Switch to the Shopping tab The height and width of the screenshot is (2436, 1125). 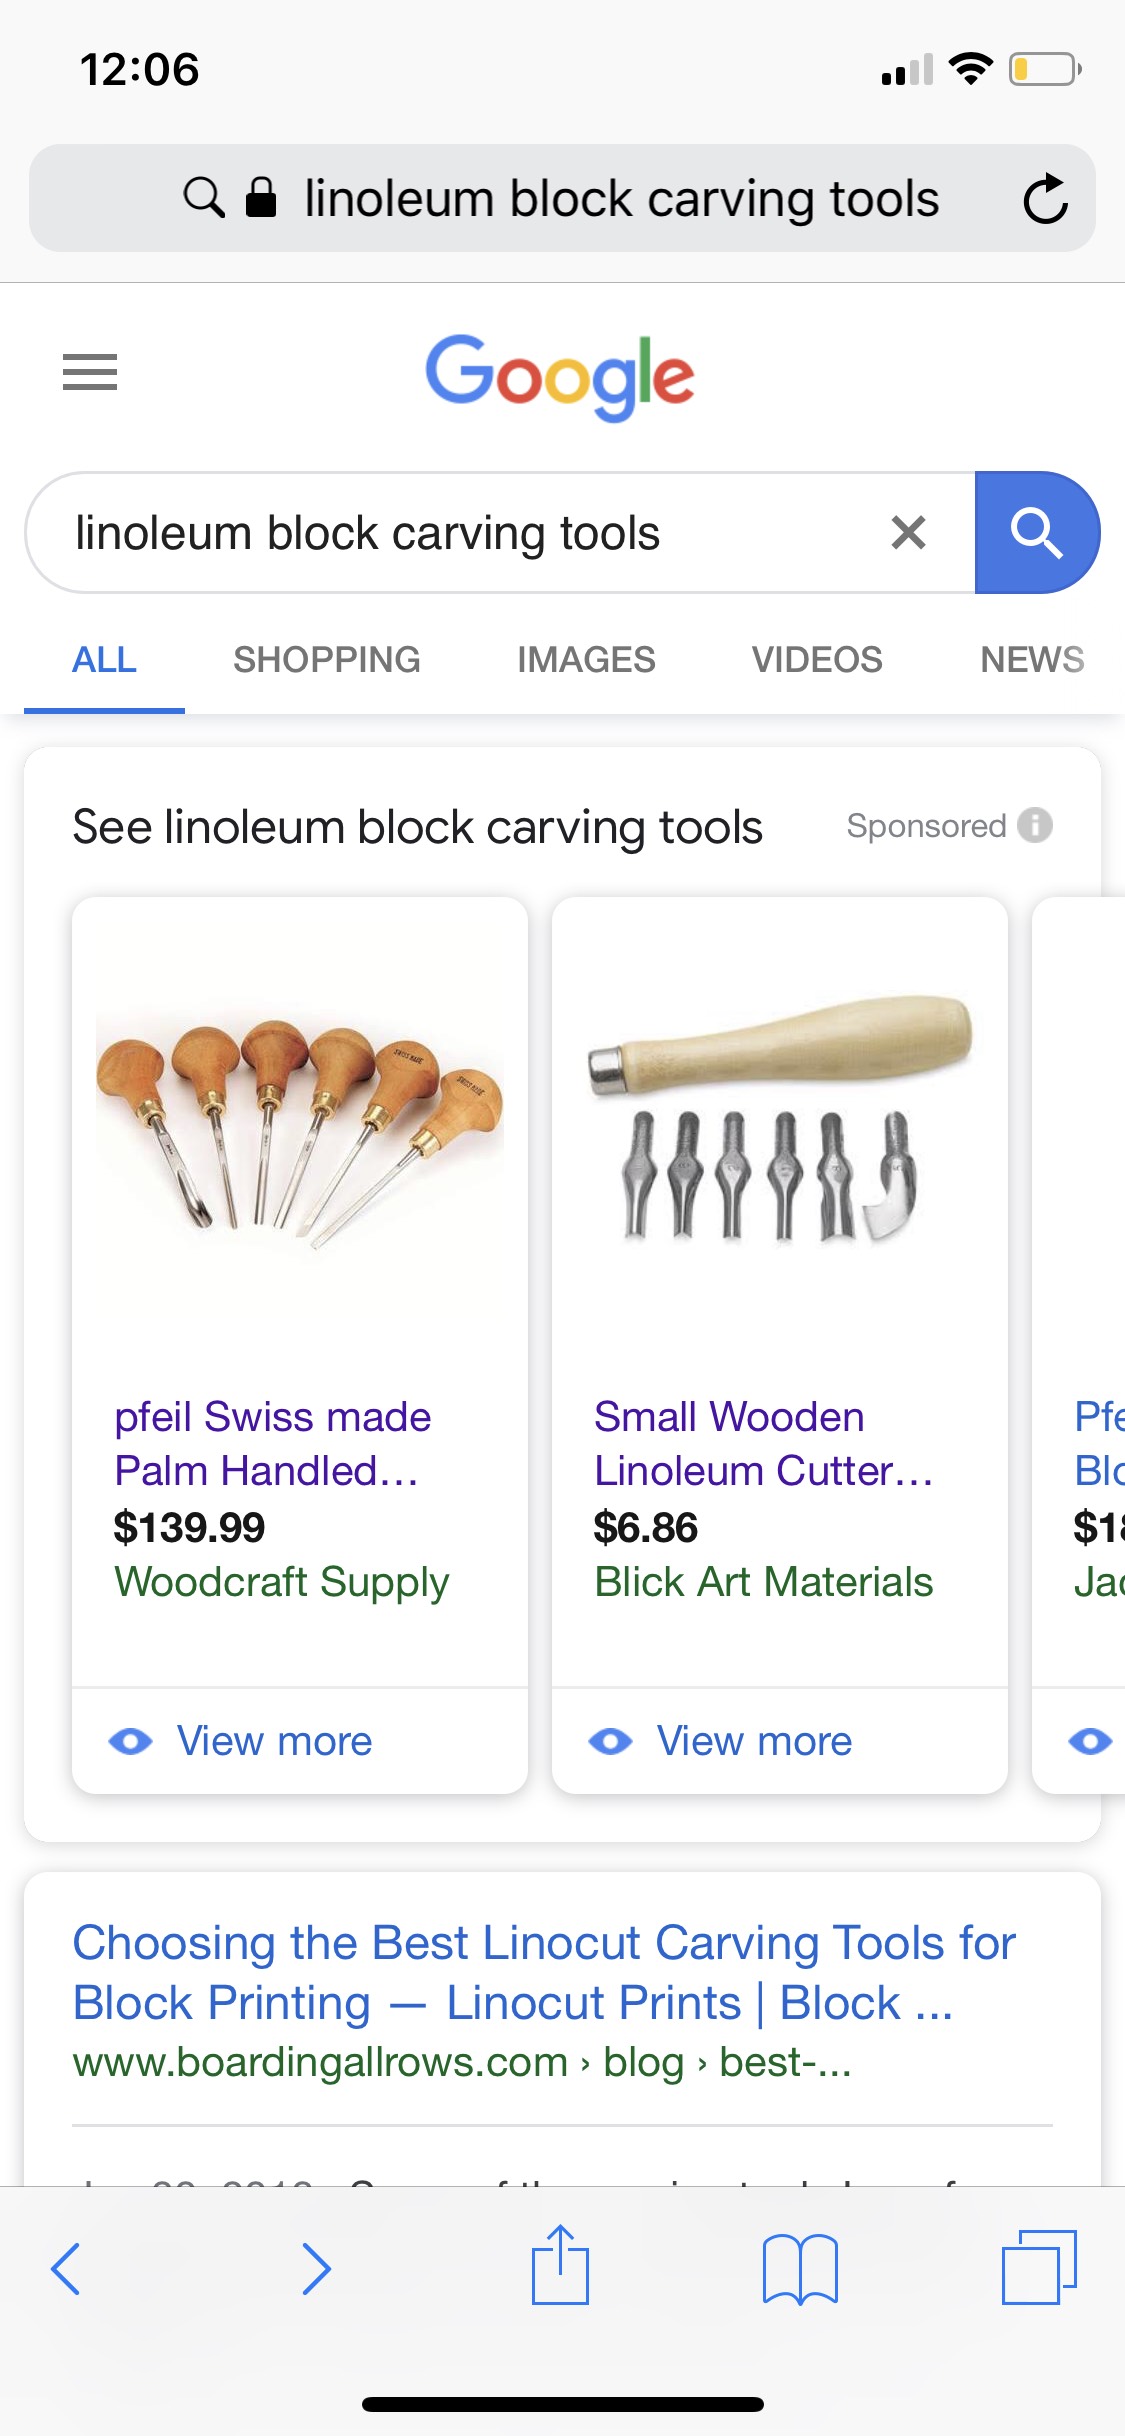coord(326,660)
